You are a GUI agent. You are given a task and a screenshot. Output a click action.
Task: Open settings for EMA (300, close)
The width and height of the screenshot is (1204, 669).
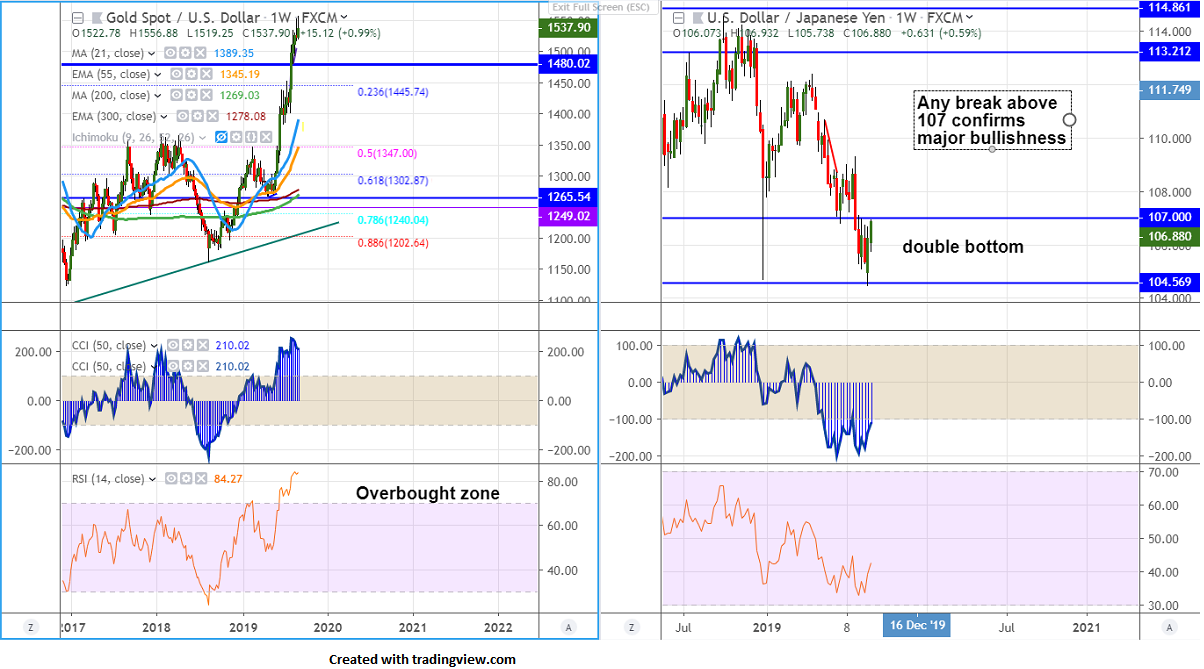197,116
